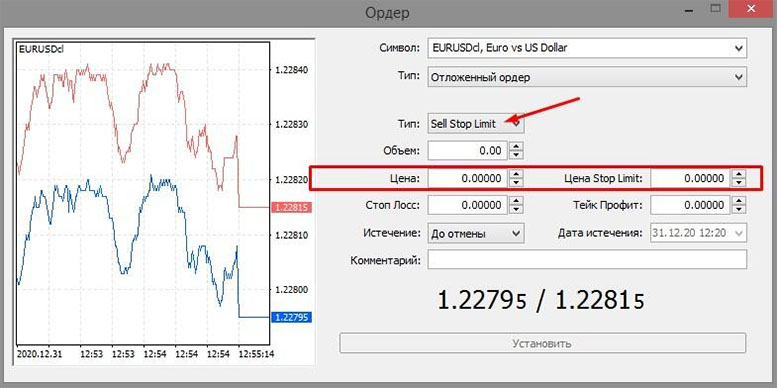Open the Символ dropdown for EURUSDcl
Screen dimensions: 777x388
(x=587, y=48)
